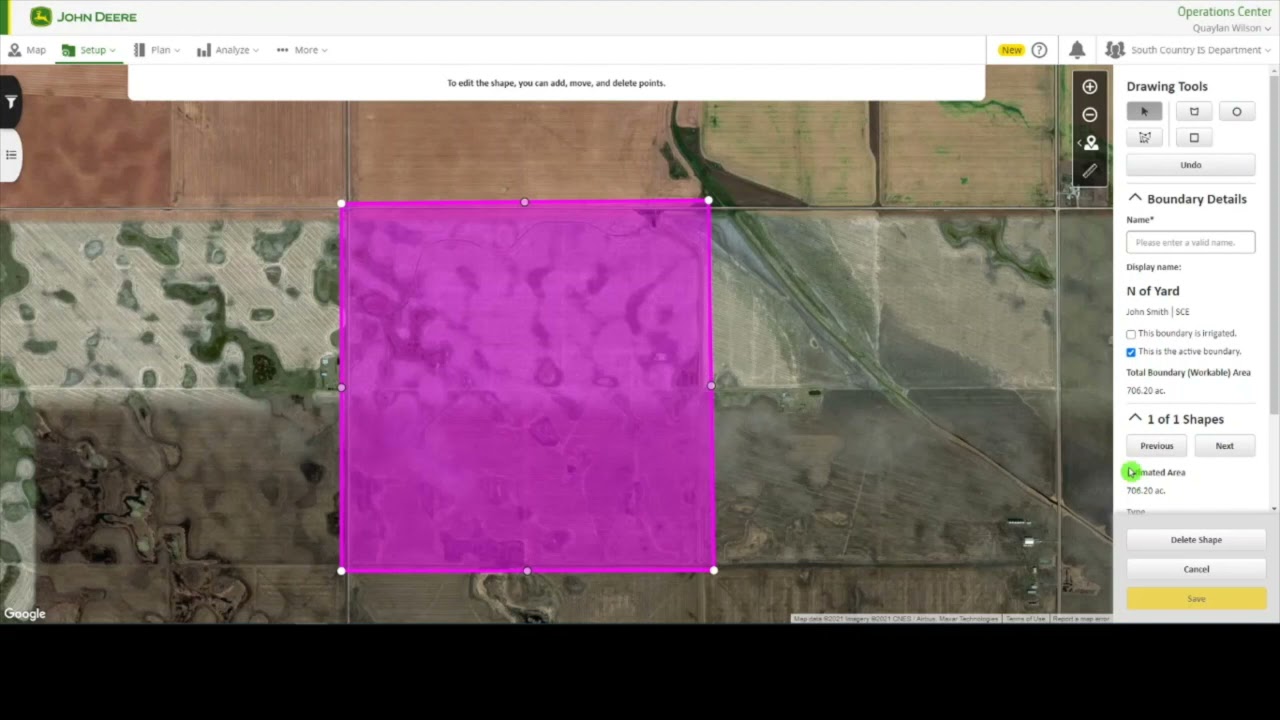Select the circle drawing tool
This screenshot has width=1280, height=720.
pos(1237,112)
